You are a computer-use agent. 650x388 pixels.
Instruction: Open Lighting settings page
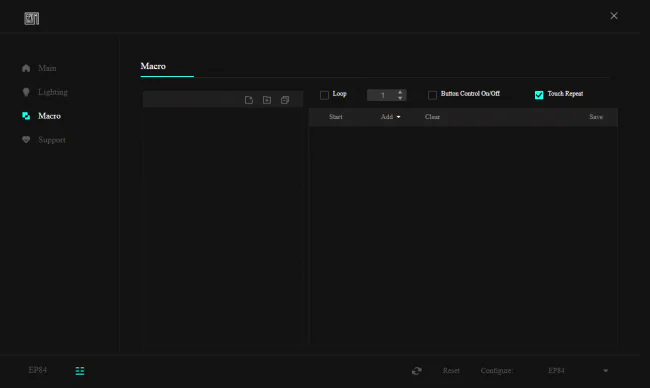pos(53,92)
